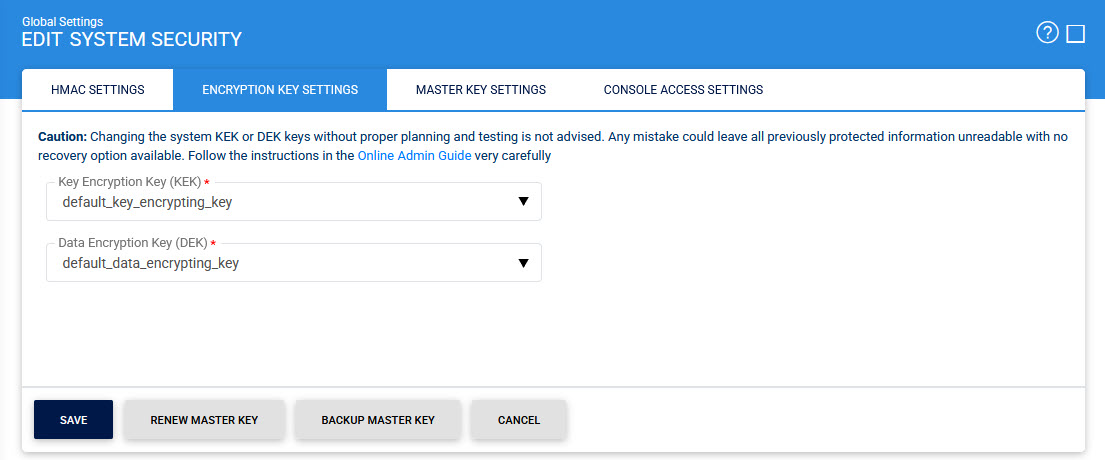This screenshot has width=1105, height=460.
Task: Follow the Online Admin Guide link
Action: click(x=414, y=156)
